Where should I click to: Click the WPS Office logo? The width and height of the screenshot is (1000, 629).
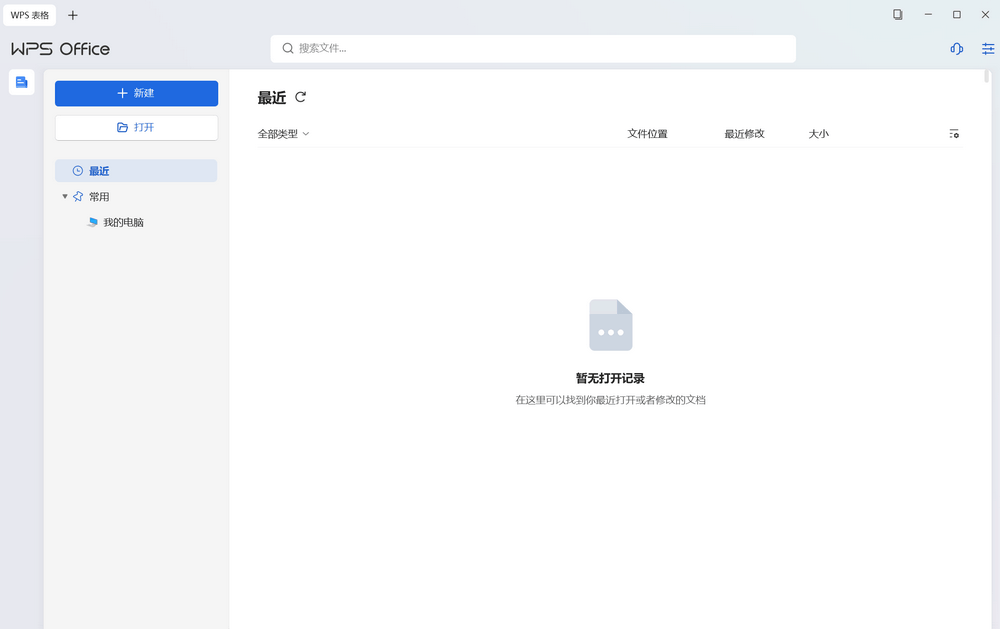(60, 48)
